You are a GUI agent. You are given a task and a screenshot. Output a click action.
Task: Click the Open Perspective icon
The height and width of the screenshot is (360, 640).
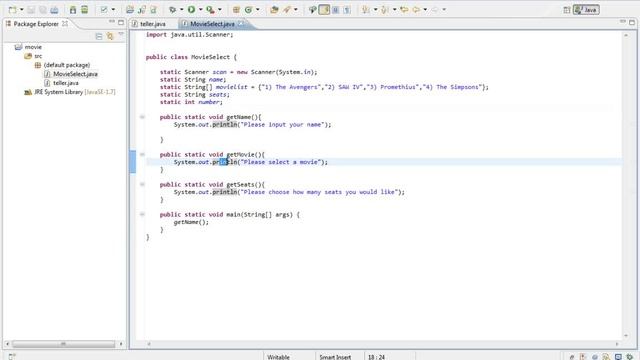click(x=567, y=10)
